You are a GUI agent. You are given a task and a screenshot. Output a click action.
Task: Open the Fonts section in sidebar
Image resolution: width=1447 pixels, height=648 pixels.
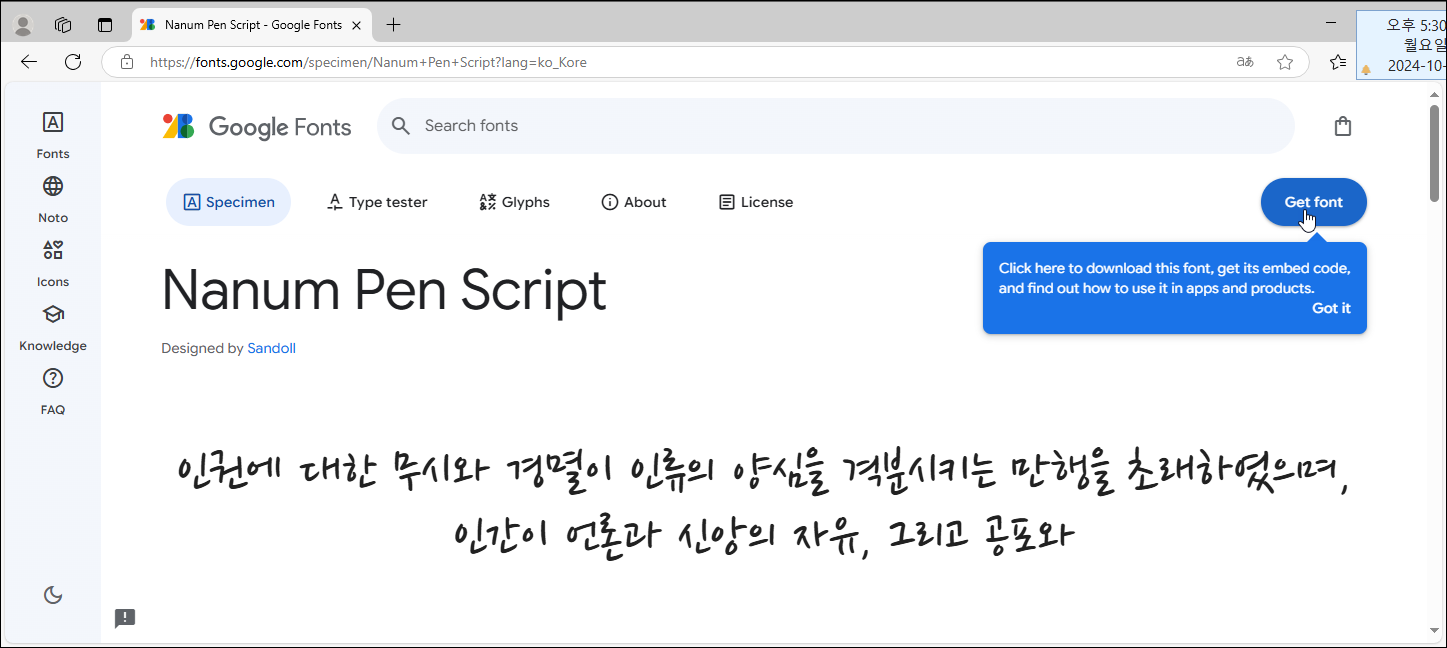(53, 135)
